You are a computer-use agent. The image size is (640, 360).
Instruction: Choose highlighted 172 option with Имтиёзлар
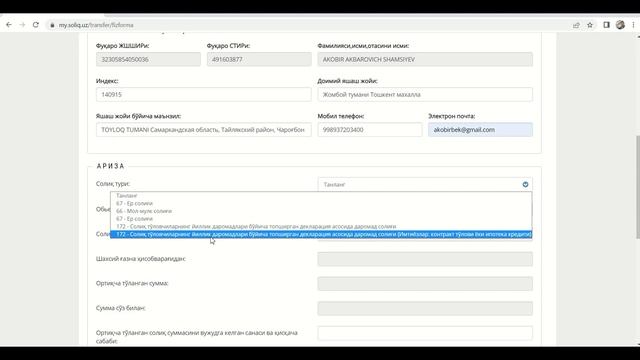[321, 234]
